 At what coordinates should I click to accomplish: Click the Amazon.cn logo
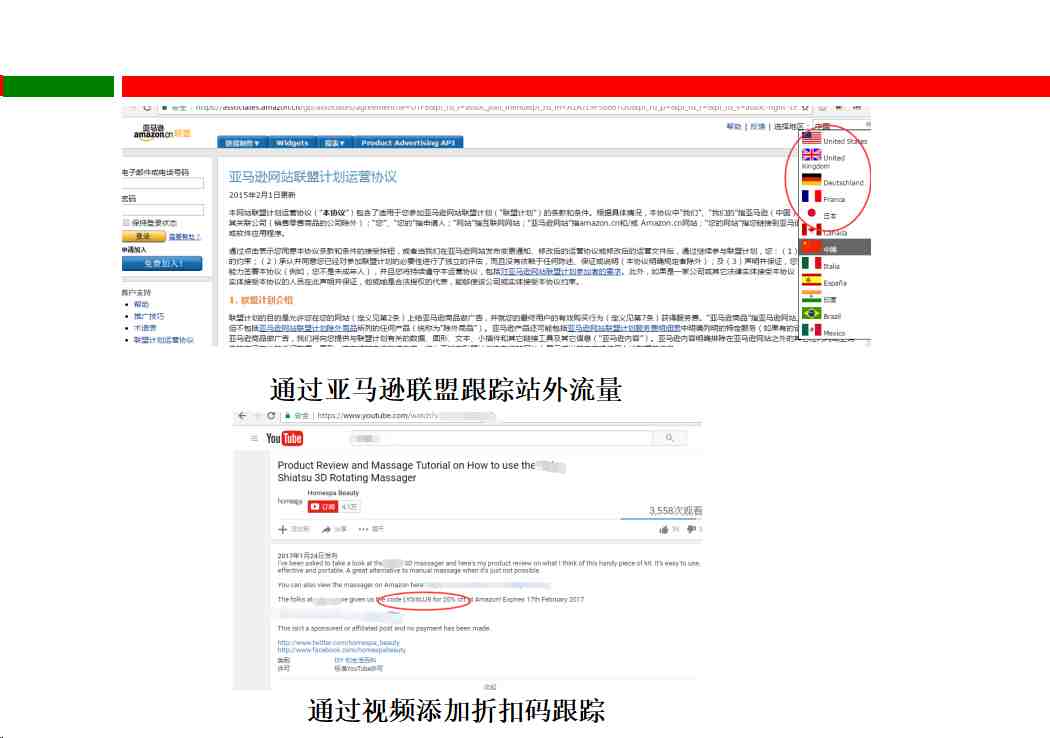click(162, 131)
